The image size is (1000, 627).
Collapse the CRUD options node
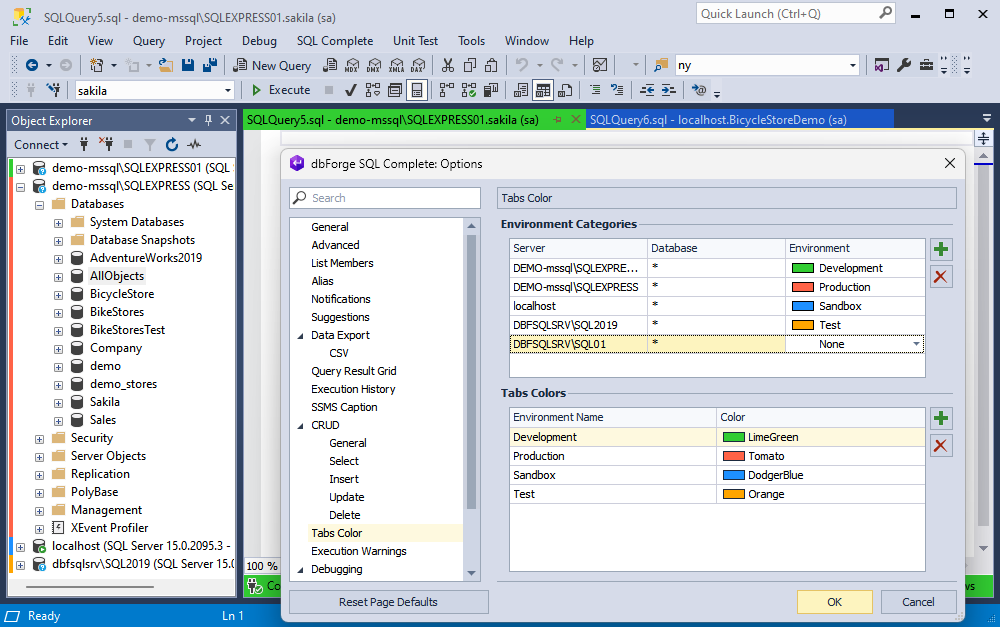(x=300, y=425)
